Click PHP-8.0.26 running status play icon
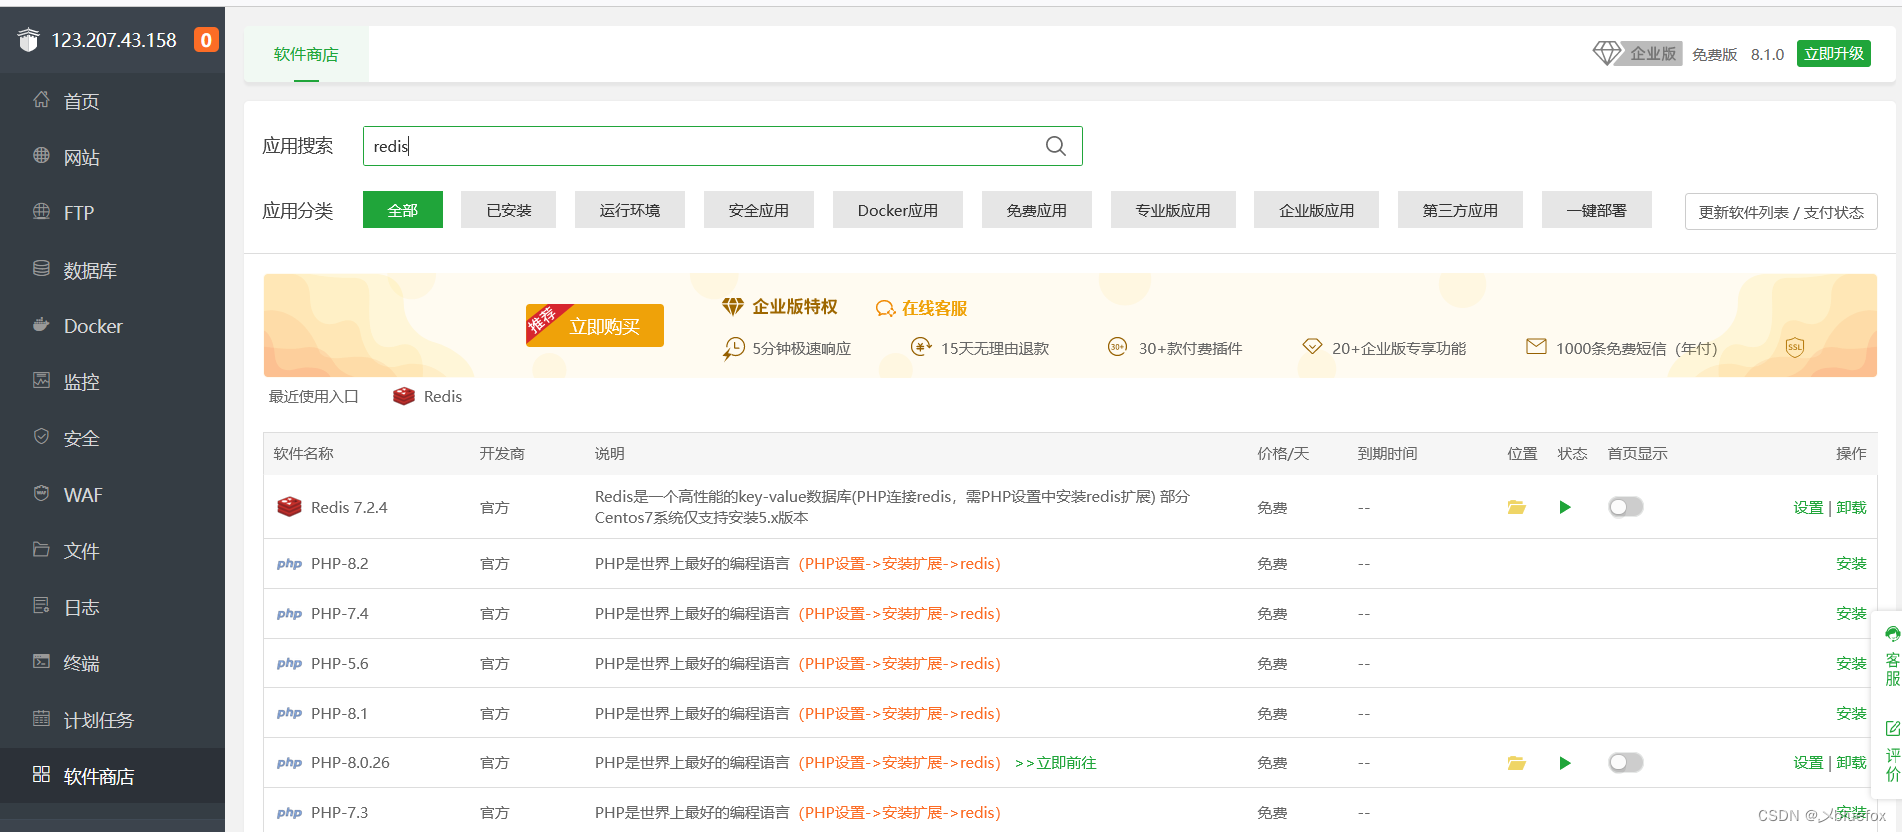 [x=1565, y=763]
